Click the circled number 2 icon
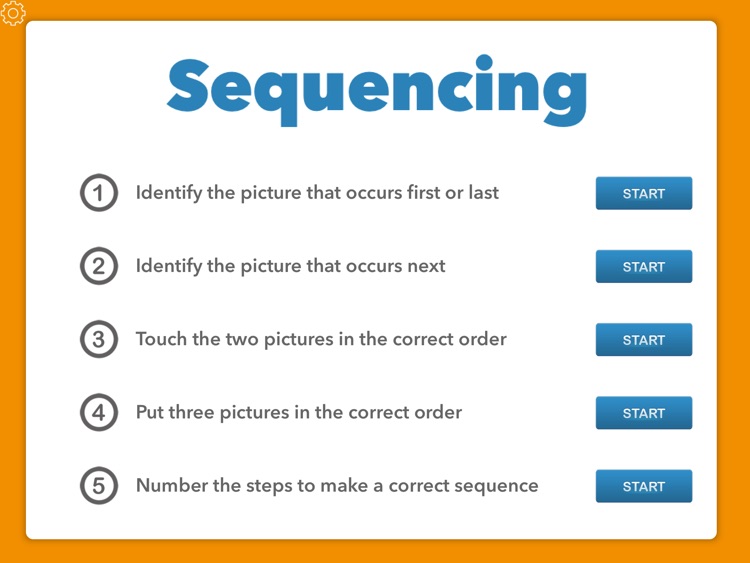The height and width of the screenshot is (563, 750). click(x=98, y=266)
